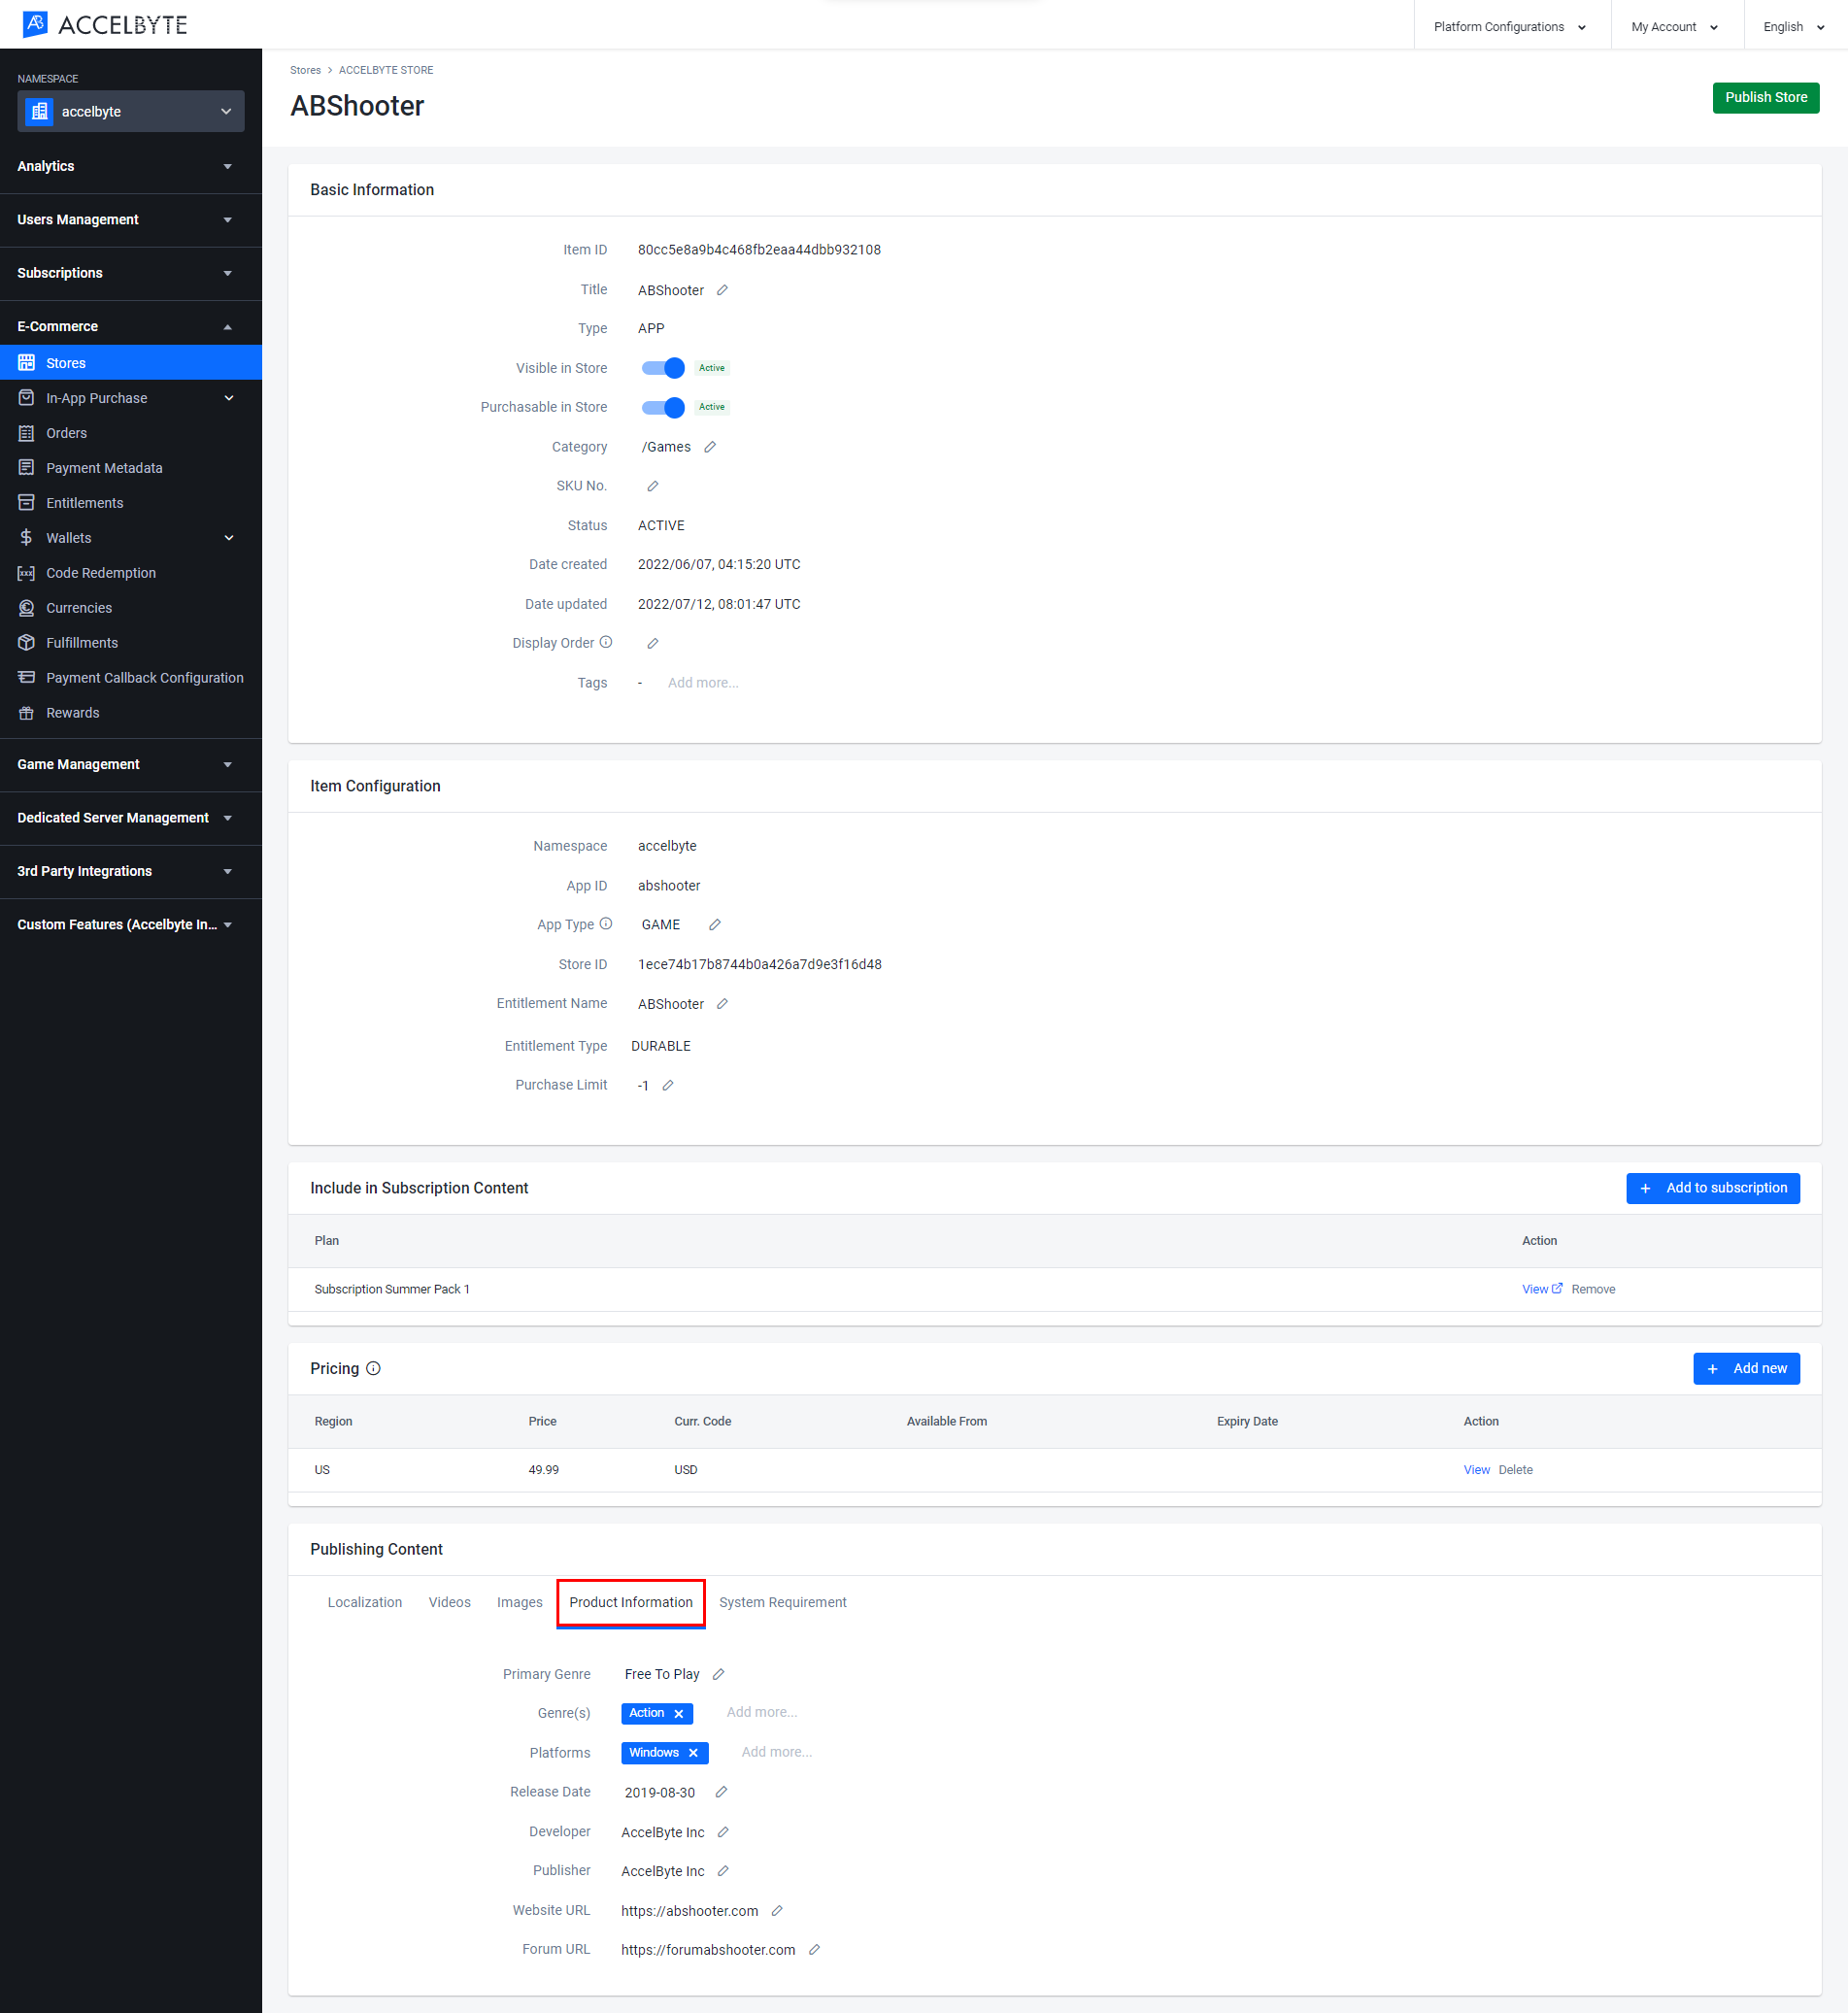The height and width of the screenshot is (2013, 1848).
Task: Collapse the E-Commerce section
Action: point(131,327)
